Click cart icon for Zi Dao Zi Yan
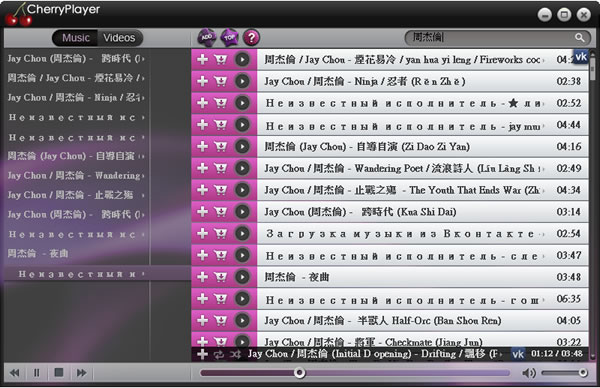Viewport: 600px width, 388px height. (x=220, y=147)
